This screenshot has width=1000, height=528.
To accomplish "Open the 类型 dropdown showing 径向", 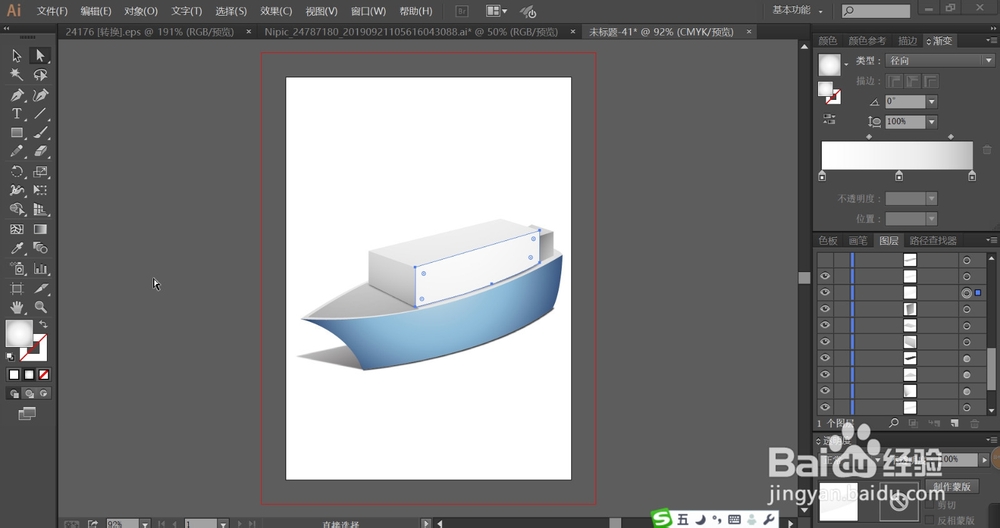I will click(x=939, y=61).
